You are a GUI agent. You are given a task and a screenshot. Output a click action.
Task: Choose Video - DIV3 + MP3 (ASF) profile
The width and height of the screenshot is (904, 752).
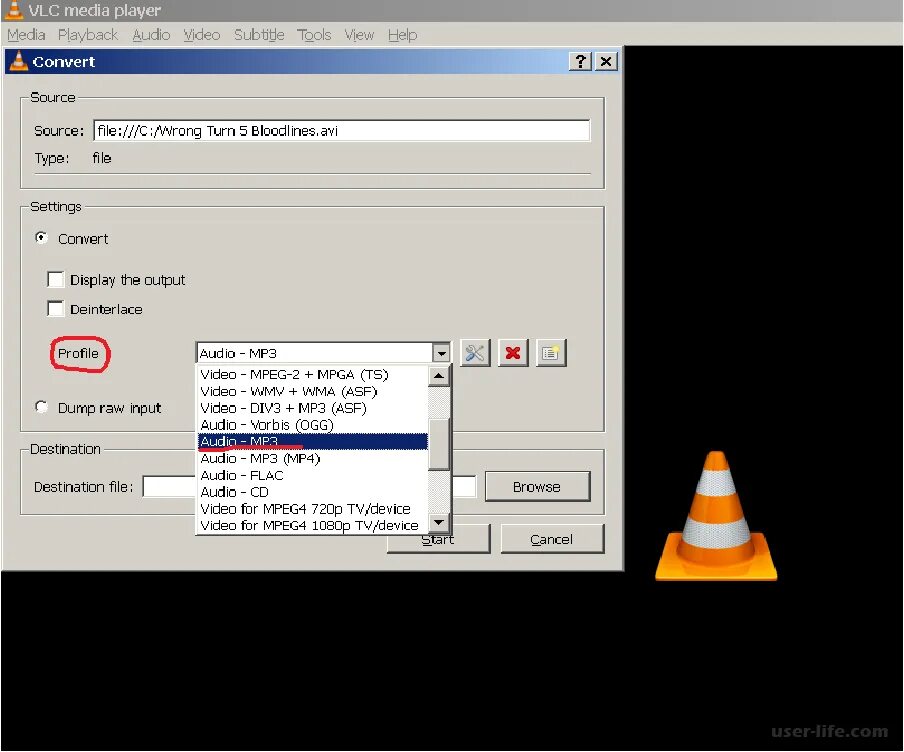[313, 408]
